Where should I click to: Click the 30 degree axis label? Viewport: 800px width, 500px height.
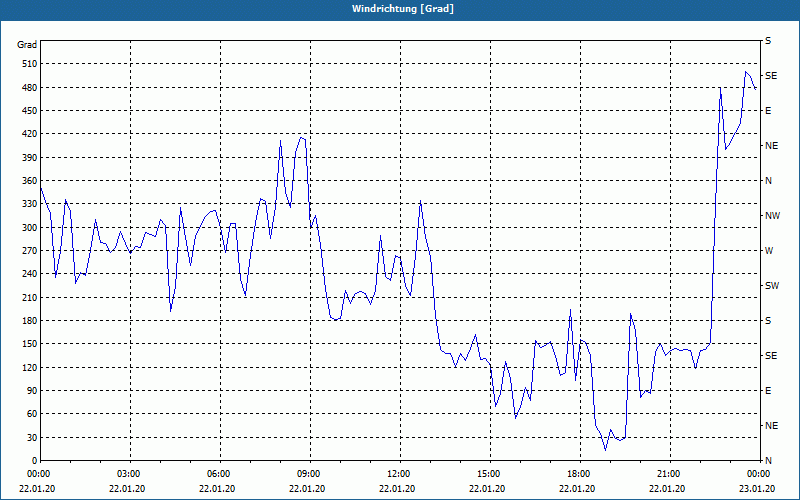pos(33,438)
